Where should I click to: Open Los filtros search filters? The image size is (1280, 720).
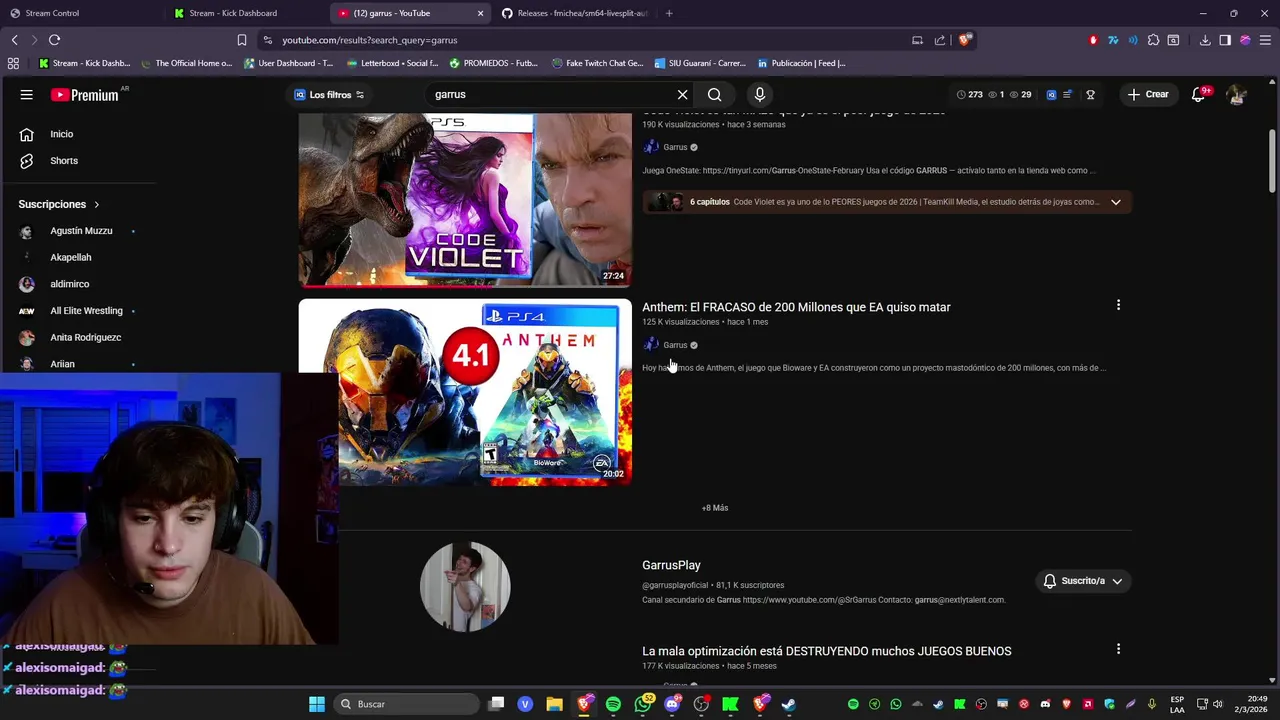[x=329, y=95]
